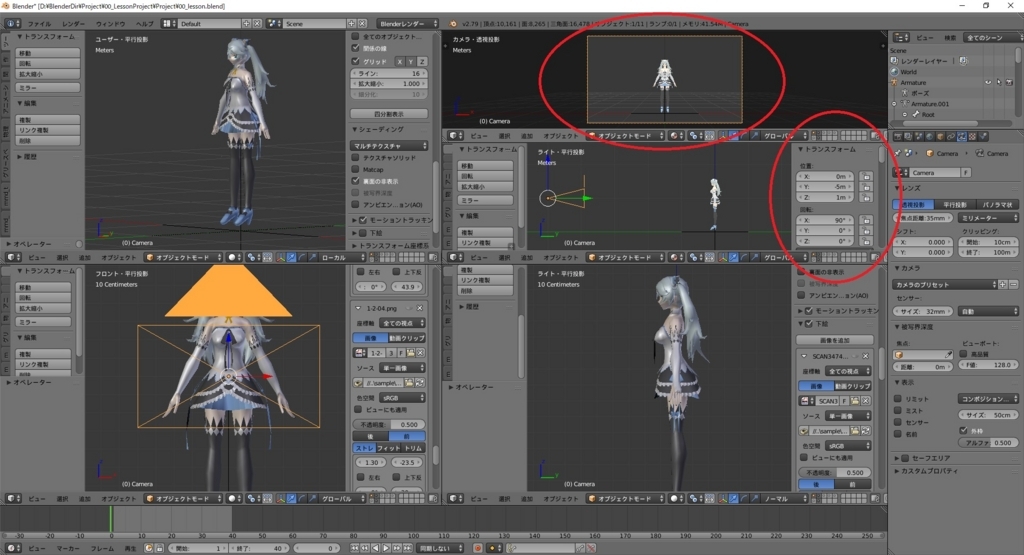The width and height of the screenshot is (1024, 555).
Task: Delete the Default screen layout
Action: point(257,24)
